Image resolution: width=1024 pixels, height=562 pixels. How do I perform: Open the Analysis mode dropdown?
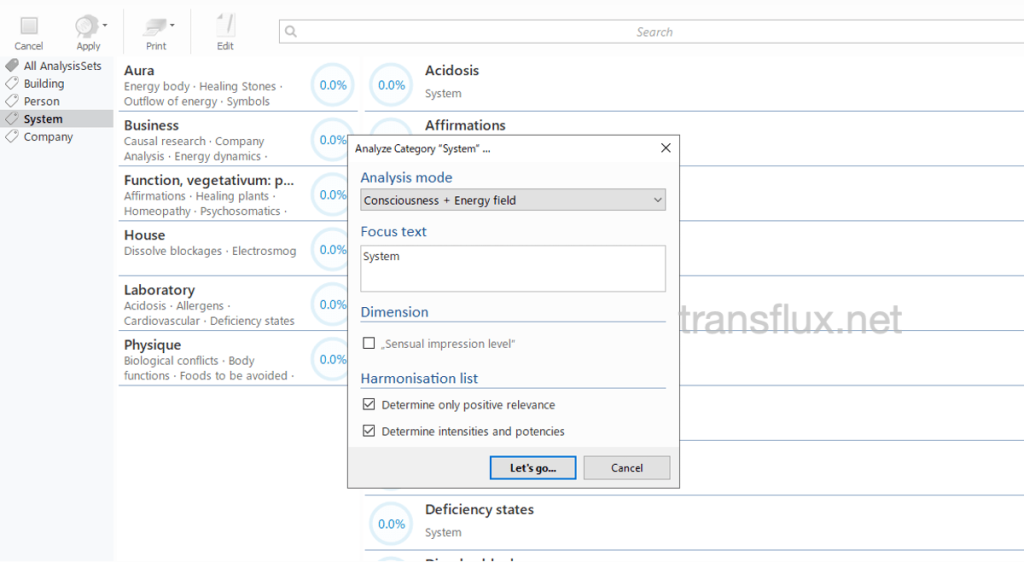512,200
